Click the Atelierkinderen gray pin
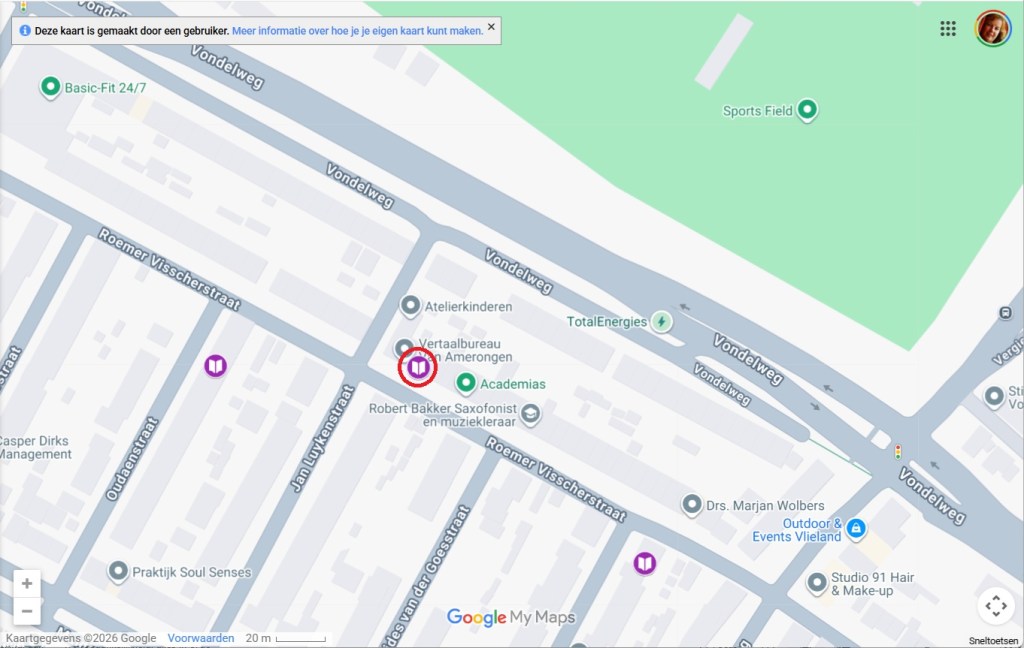The width and height of the screenshot is (1024, 648). (410, 306)
